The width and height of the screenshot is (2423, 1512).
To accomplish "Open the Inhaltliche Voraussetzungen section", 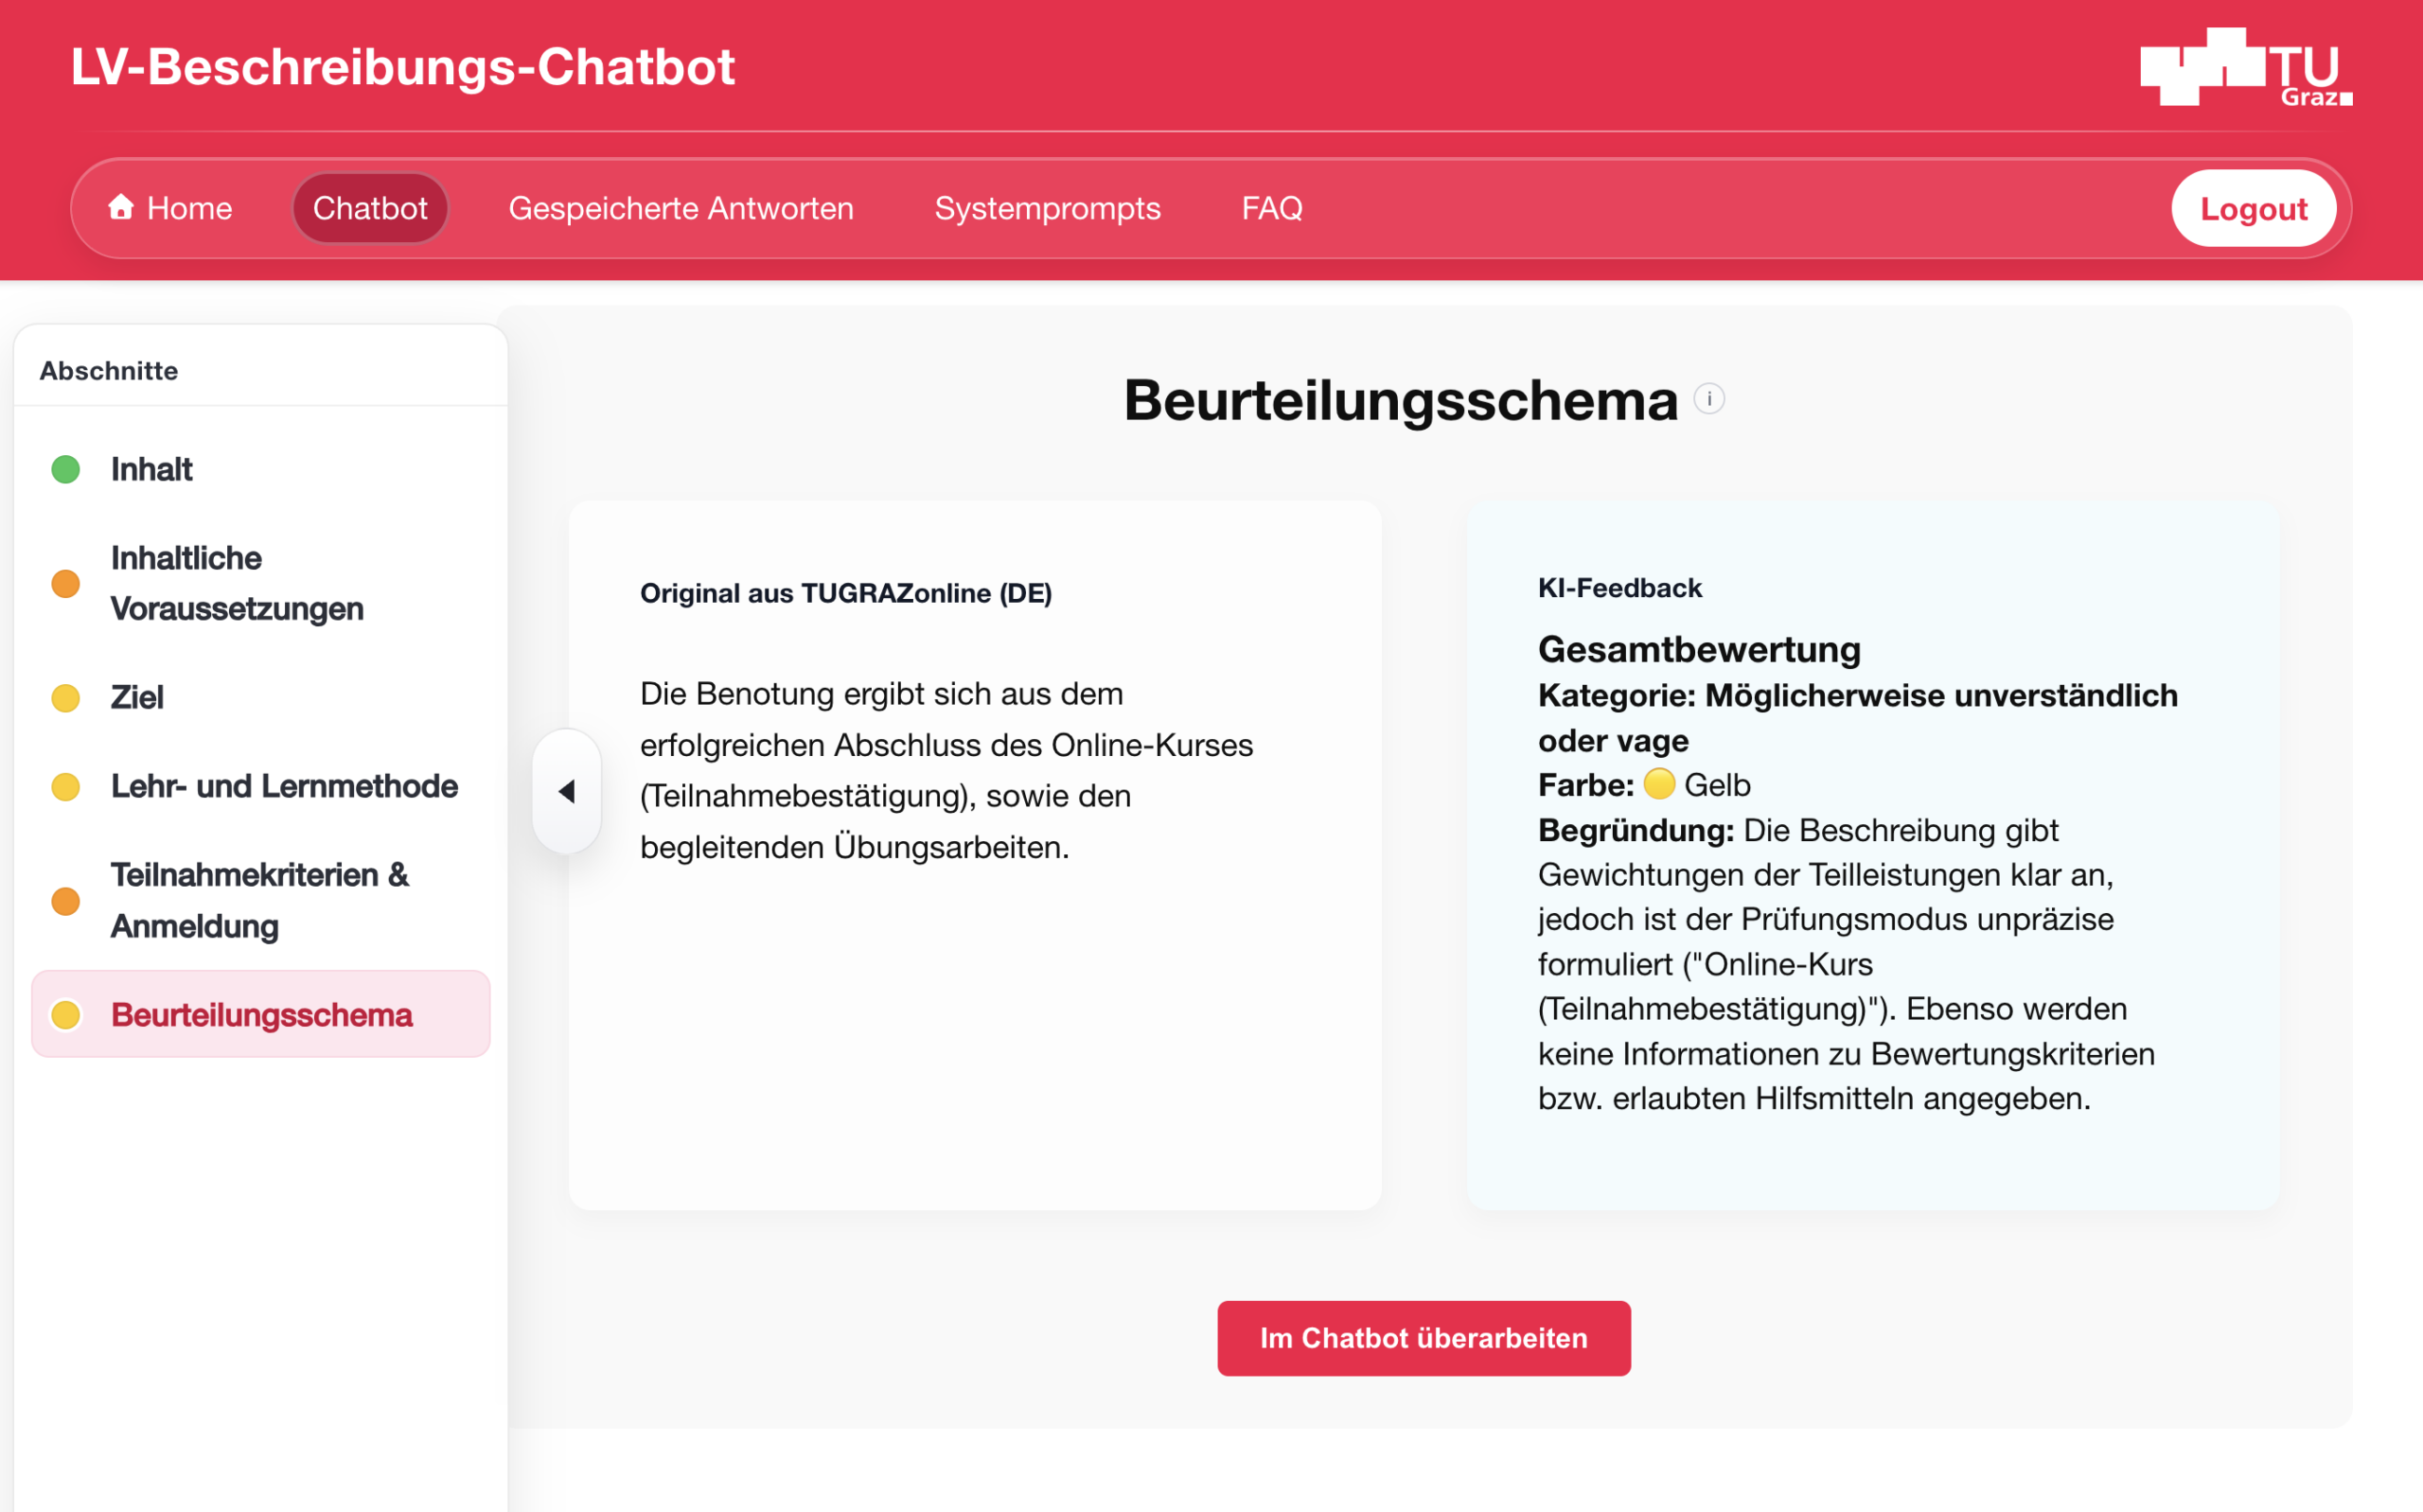I will (237, 583).
